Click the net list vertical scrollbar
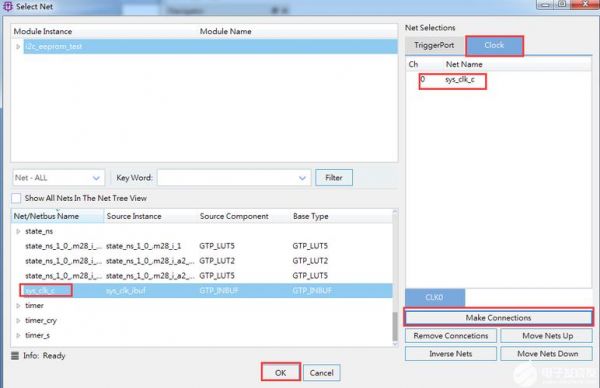Viewport: 600px width, 388px height. pos(395,326)
